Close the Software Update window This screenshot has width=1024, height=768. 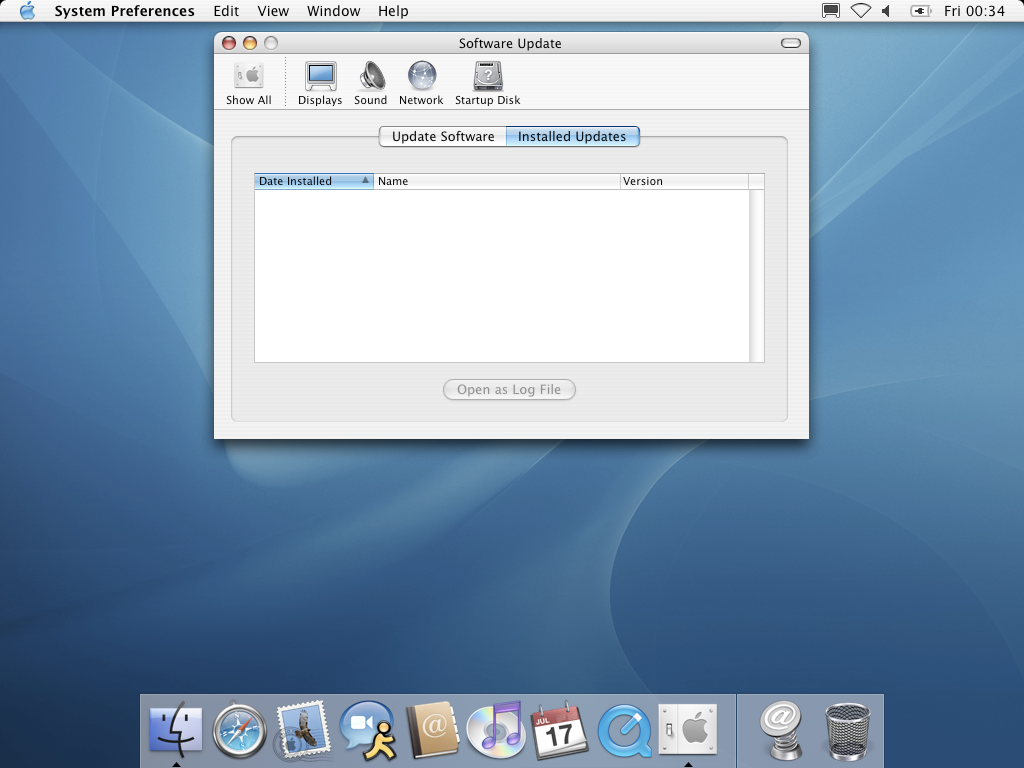[229, 43]
